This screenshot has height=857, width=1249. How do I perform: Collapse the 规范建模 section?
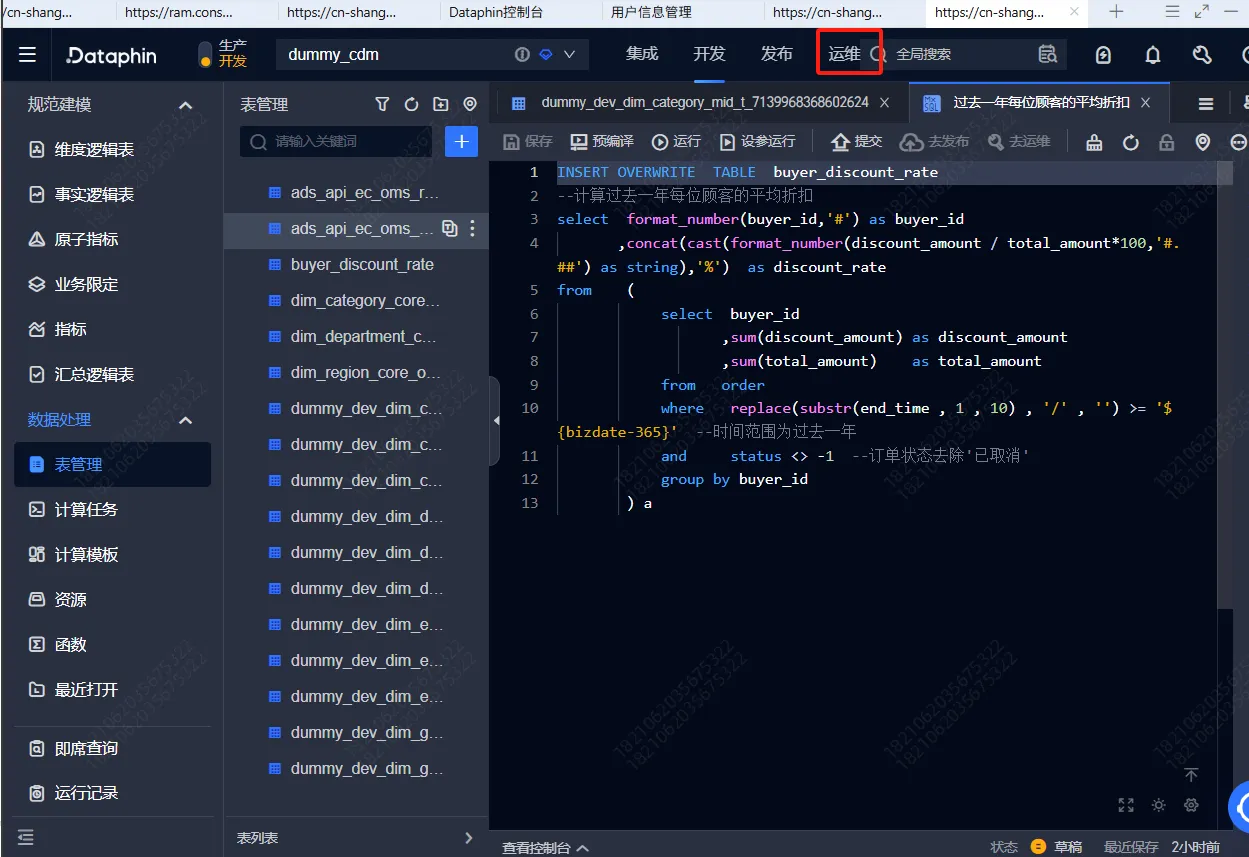185,105
